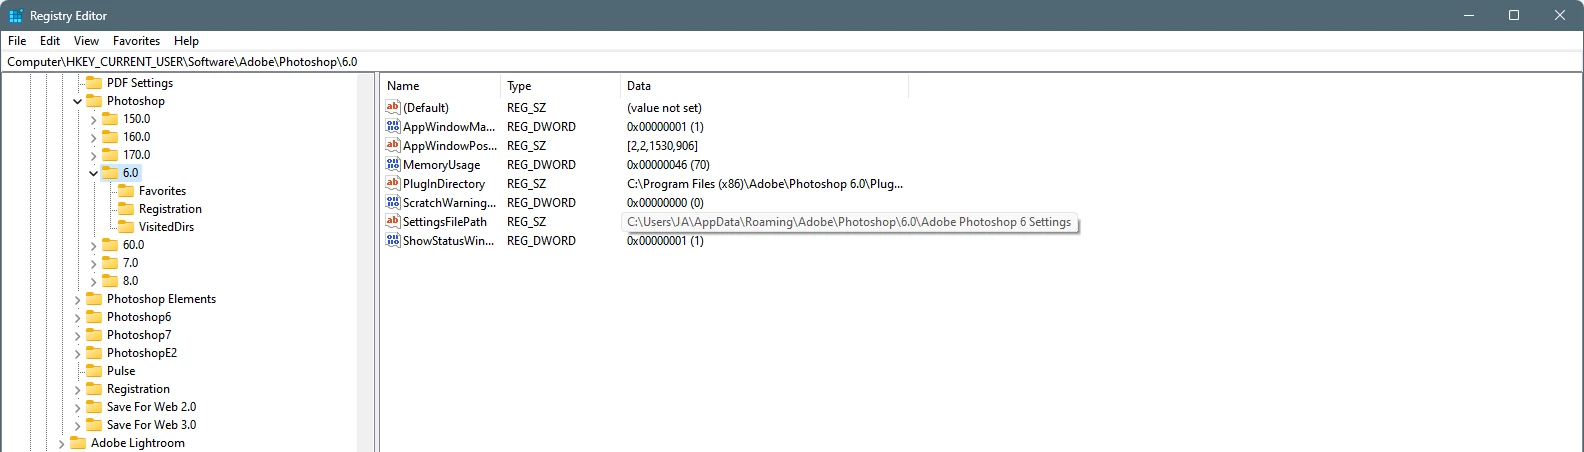This screenshot has height=452, width=1584.
Task: Select the 8.0 tree key
Action: coord(131,281)
